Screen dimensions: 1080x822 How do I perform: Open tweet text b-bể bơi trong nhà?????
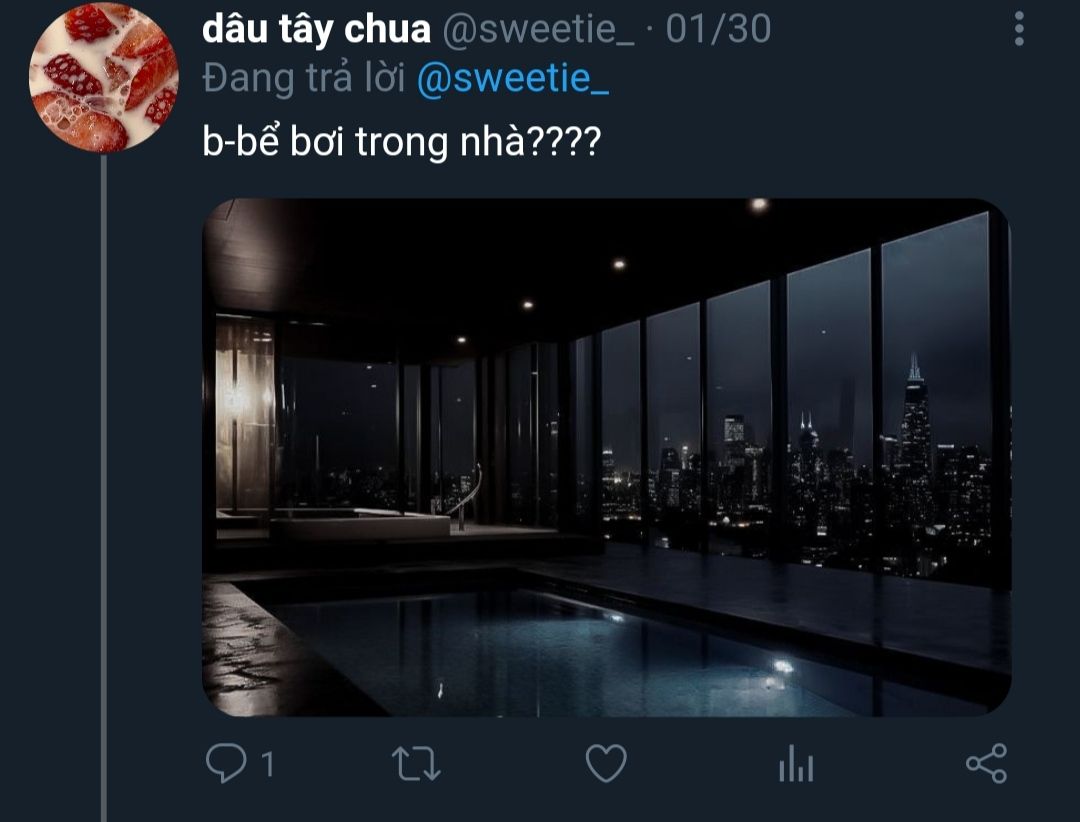tap(402, 141)
